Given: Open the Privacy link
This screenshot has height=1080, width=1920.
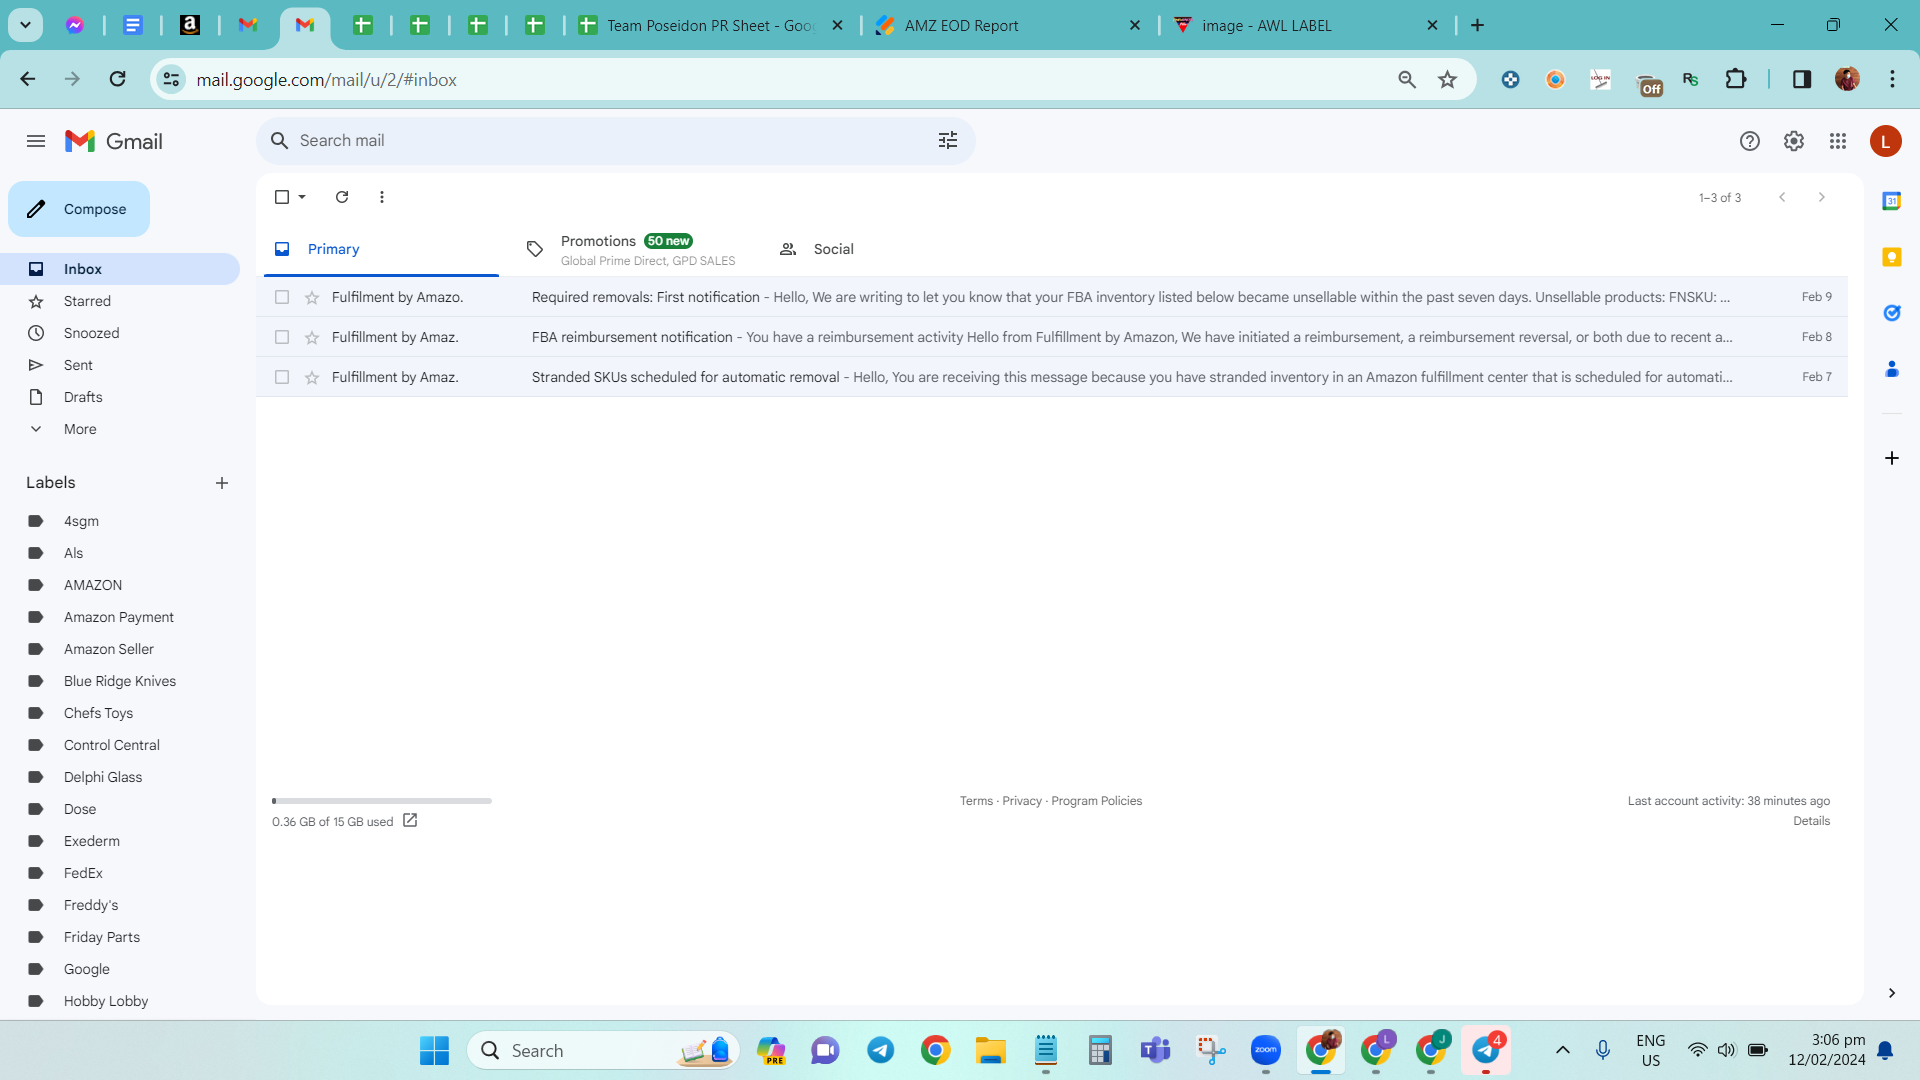Looking at the screenshot, I should (1022, 801).
